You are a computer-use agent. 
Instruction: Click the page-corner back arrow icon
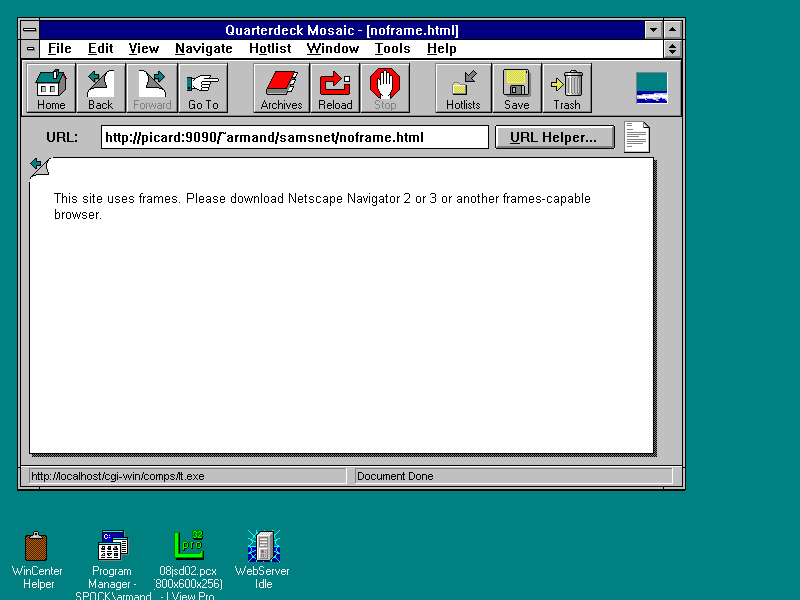(x=38, y=165)
